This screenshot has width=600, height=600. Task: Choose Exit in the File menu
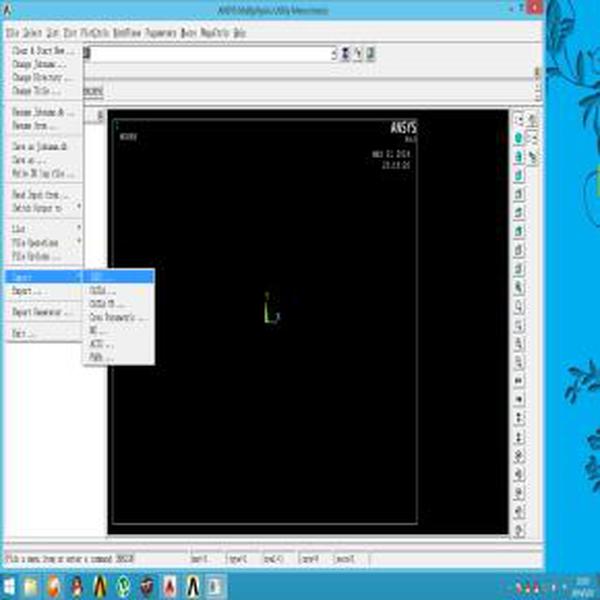(x=44, y=334)
